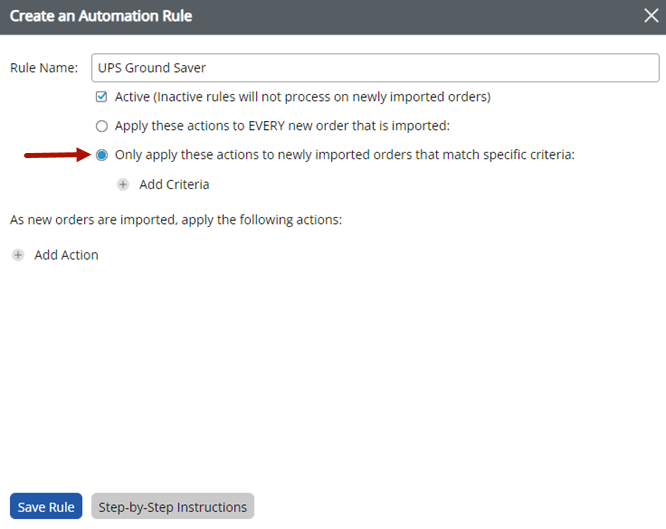
Task: Uncheck the Active rule checkbox
Action: [x=101, y=97]
